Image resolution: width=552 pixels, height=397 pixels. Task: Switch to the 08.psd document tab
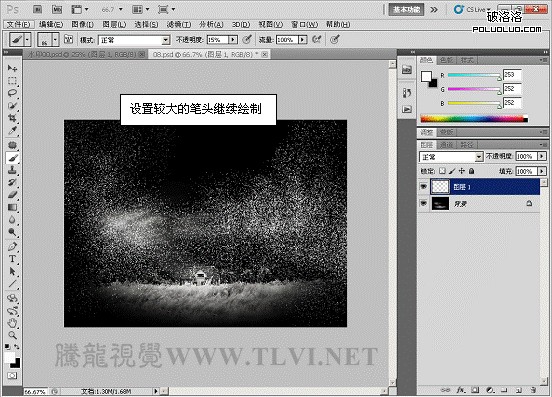(208, 55)
